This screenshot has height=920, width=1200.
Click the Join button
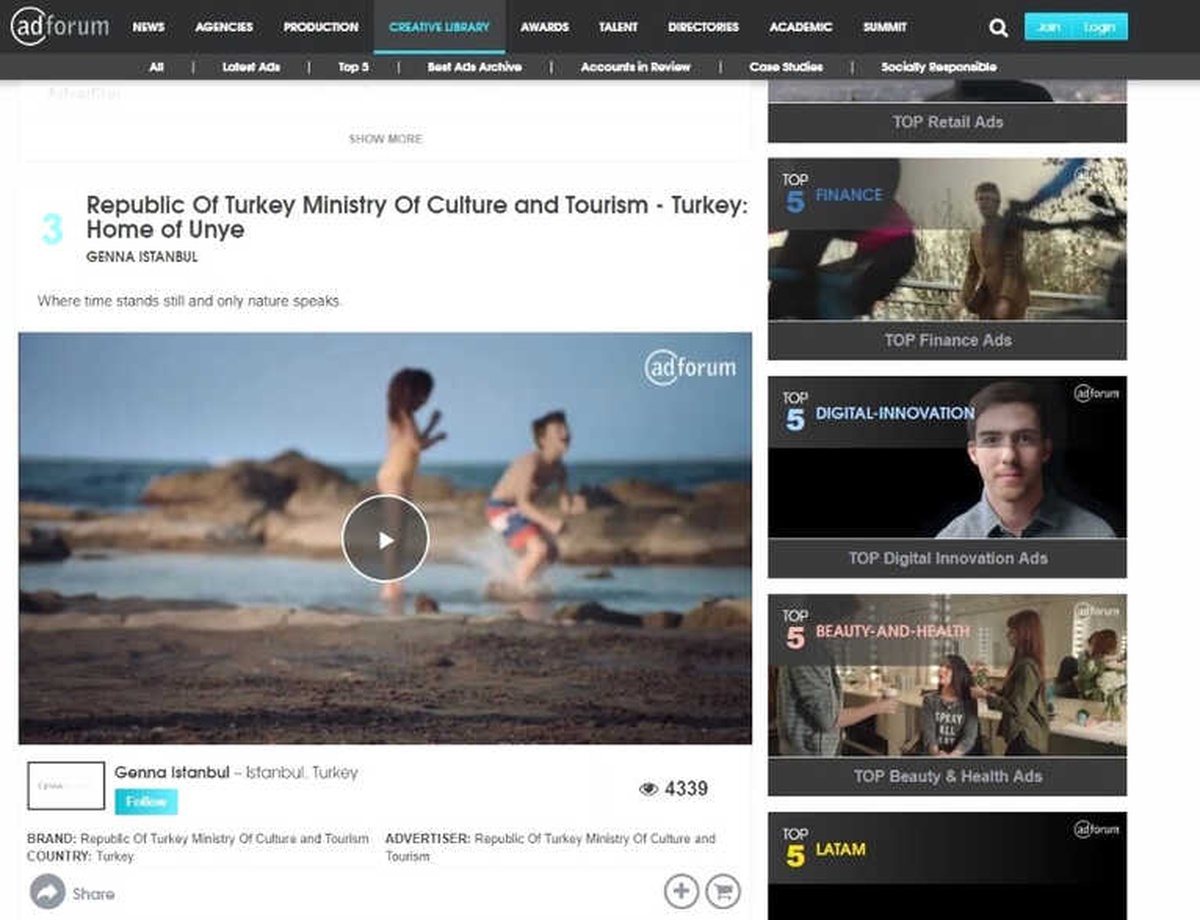(x=1049, y=27)
